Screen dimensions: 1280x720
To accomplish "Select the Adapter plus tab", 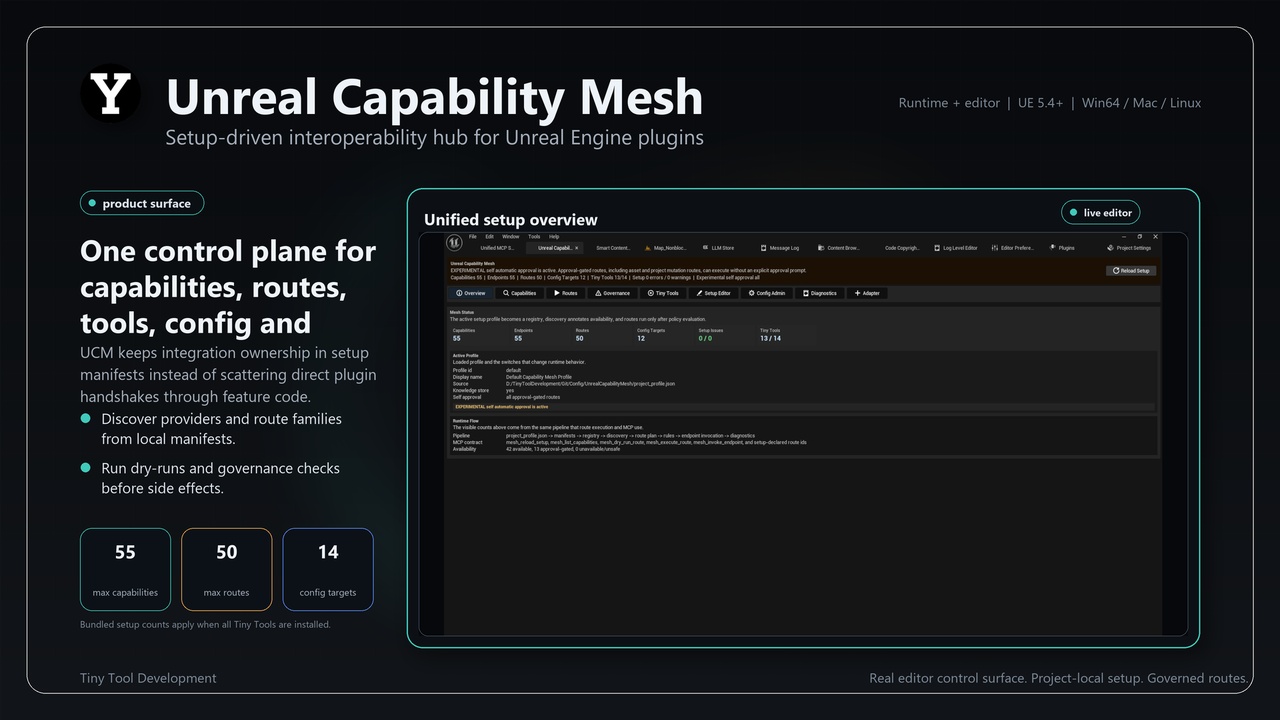I will (866, 293).
